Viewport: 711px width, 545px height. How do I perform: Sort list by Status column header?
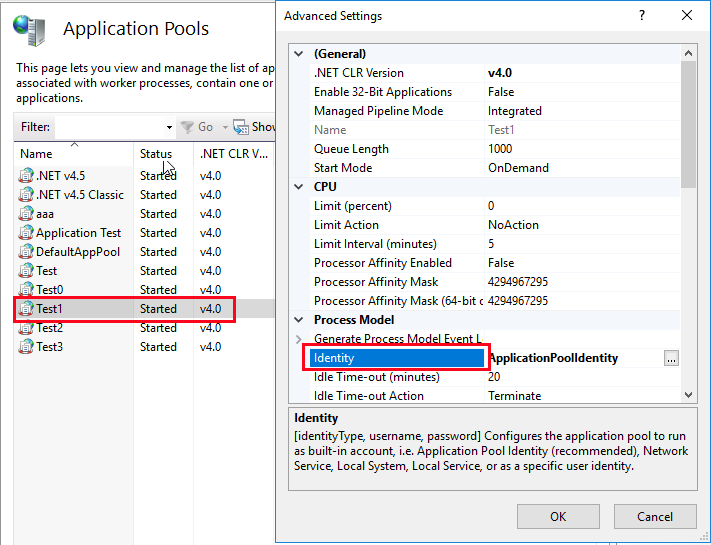[x=156, y=154]
